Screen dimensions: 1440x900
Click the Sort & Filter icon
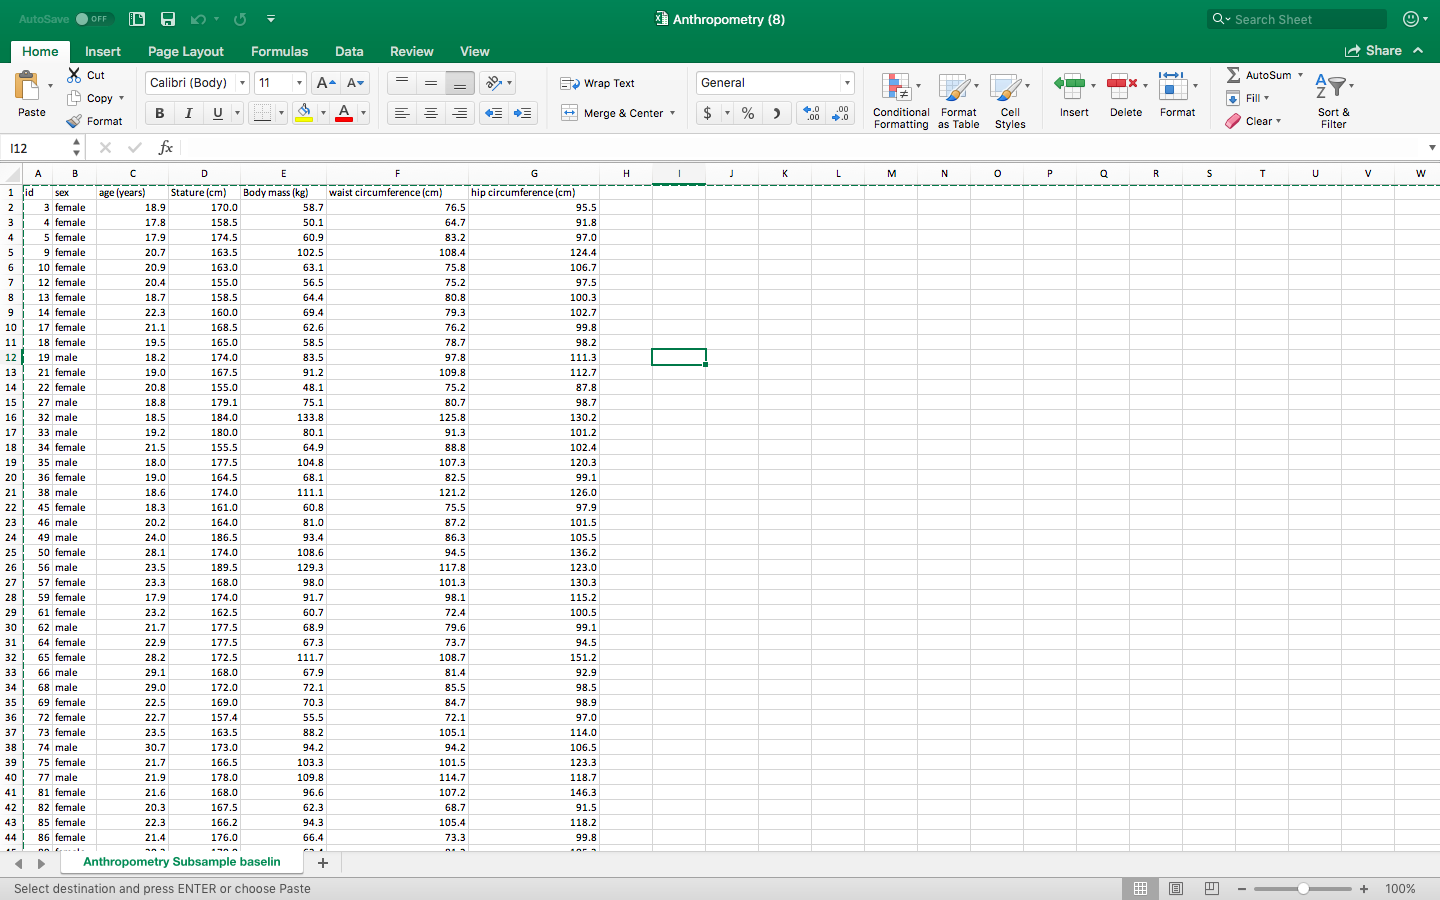(1333, 100)
